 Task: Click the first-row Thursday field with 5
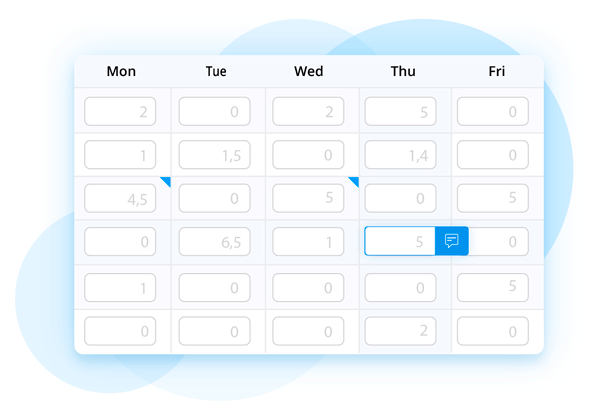pos(400,111)
